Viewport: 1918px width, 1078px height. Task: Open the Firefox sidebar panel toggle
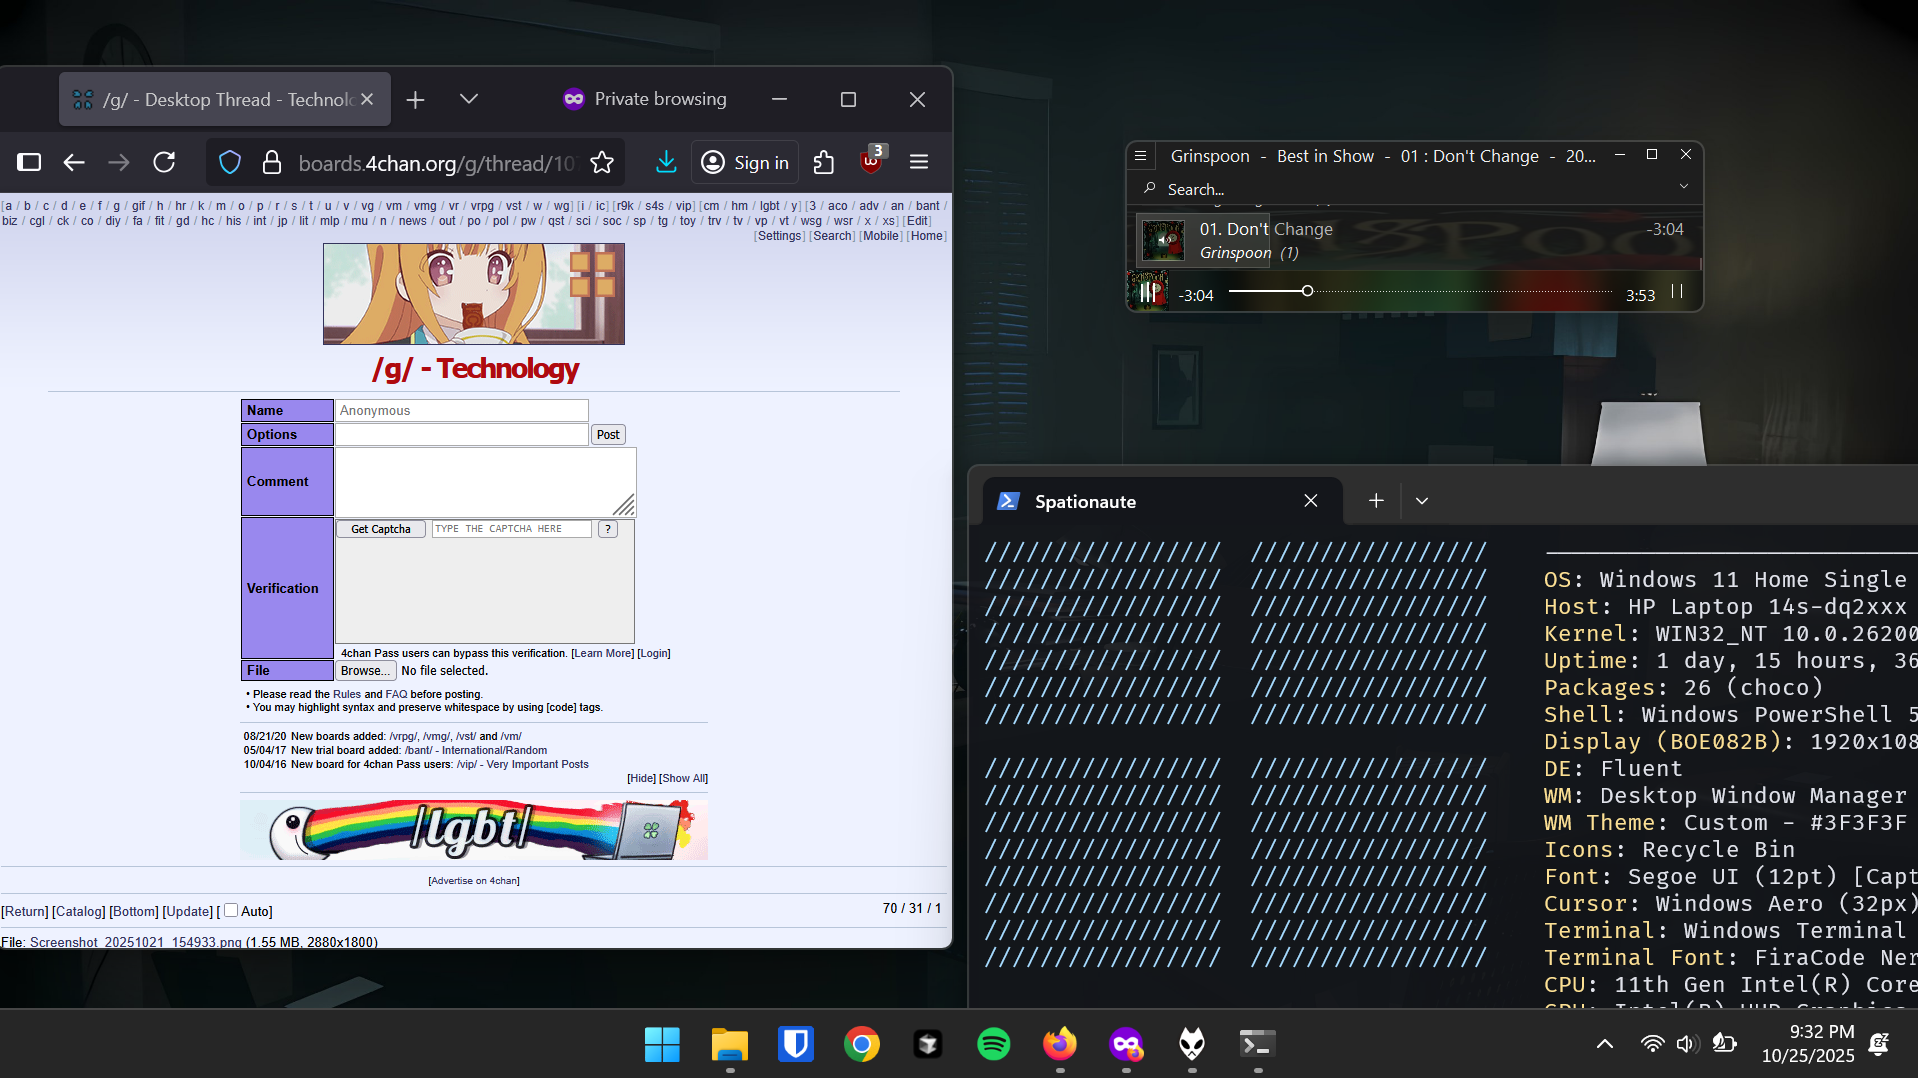(29, 162)
